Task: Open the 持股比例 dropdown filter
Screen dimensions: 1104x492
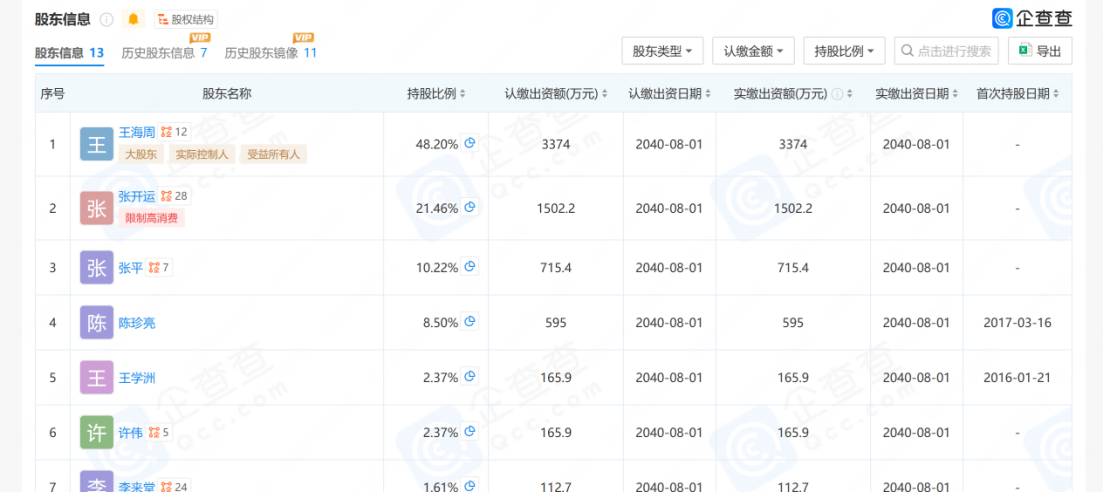Action: pyautogui.click(x=844, y=51)
